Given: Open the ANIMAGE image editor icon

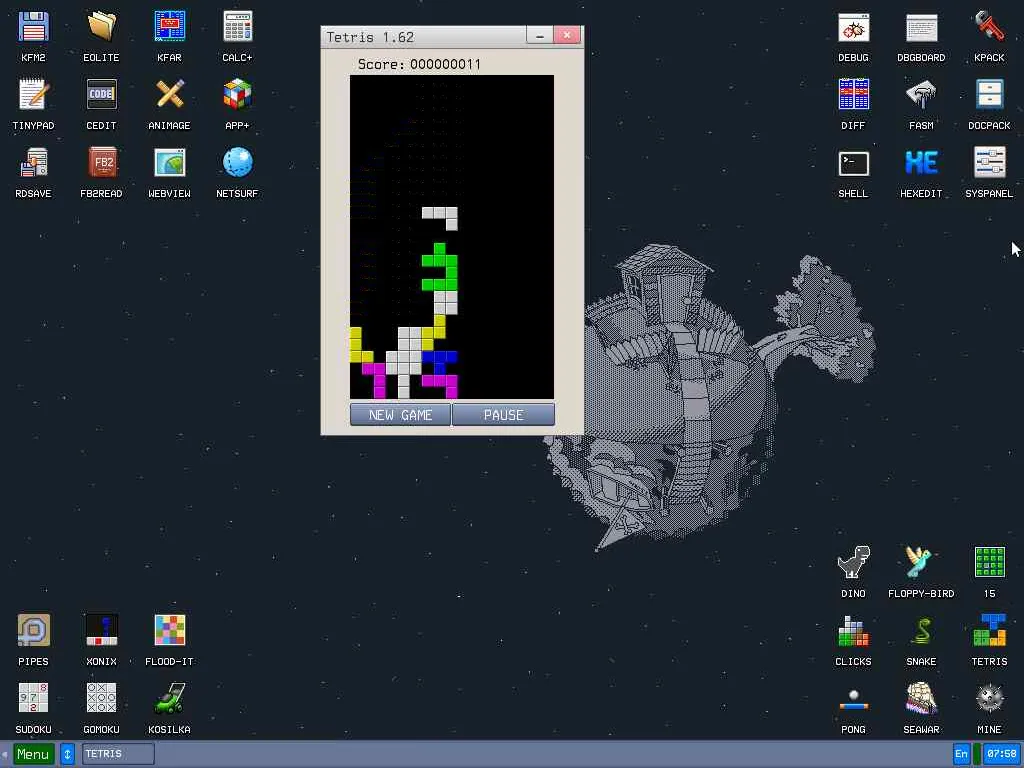Looking at the screenshot, I should pos(169,95).
